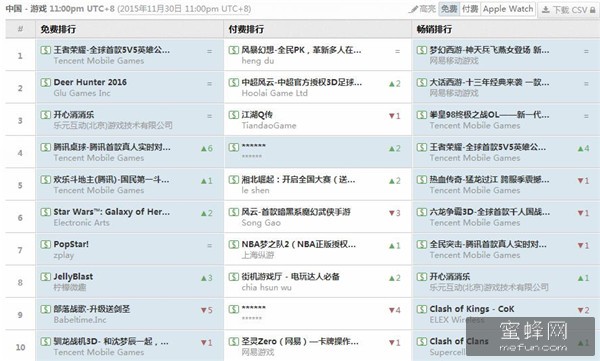Click the ▼3 rank change for 风云
This screenshot has height=361, width=600.
coord(395,213)
